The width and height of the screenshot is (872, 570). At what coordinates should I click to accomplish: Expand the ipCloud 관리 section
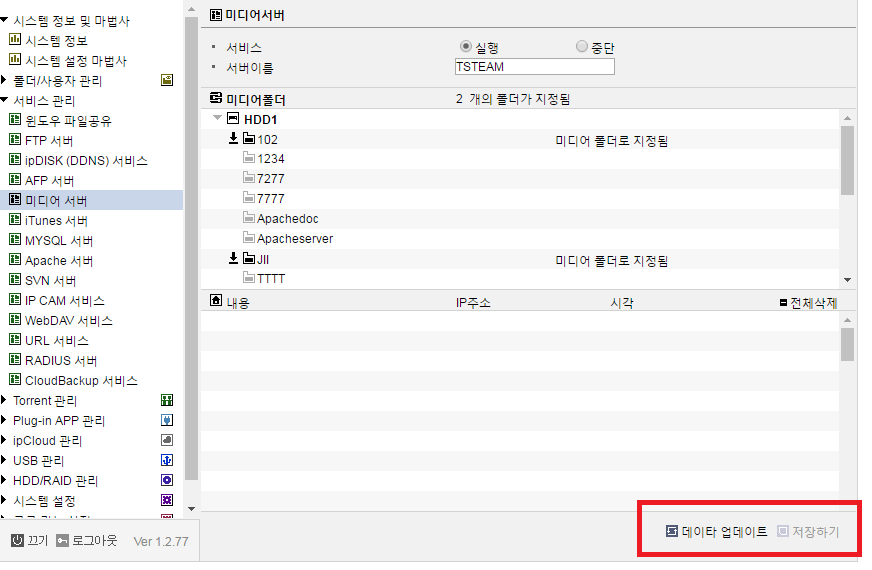click(4, 440)
